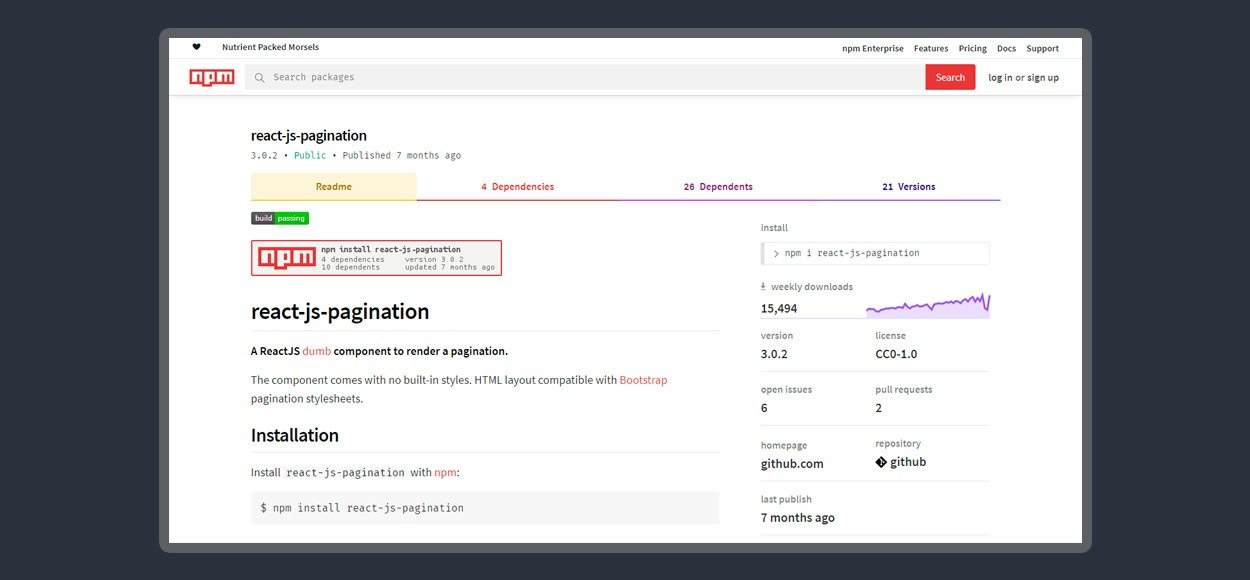Click the '$ npm install react-js-pagination' code block
Screen dimensions: 1250x580
pyautogui.click(x=485, y=508)
